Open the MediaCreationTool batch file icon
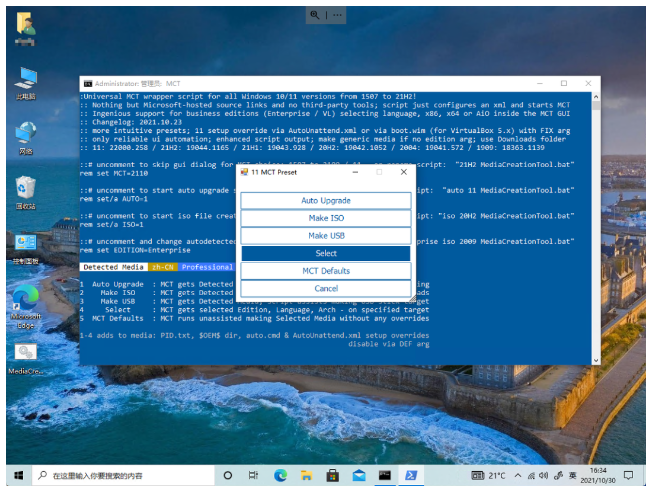Viewport: 653px width, 494px height. 26,355
